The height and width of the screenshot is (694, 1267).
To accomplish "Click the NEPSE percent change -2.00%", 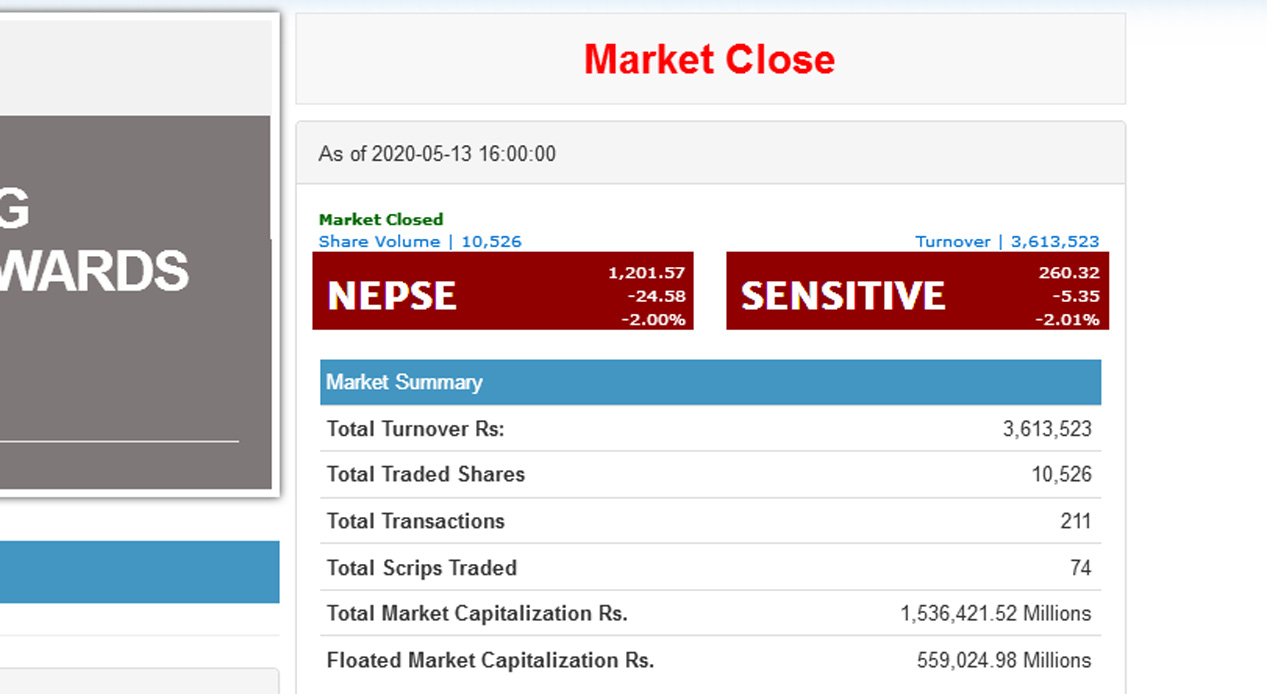I will point(657,320).
